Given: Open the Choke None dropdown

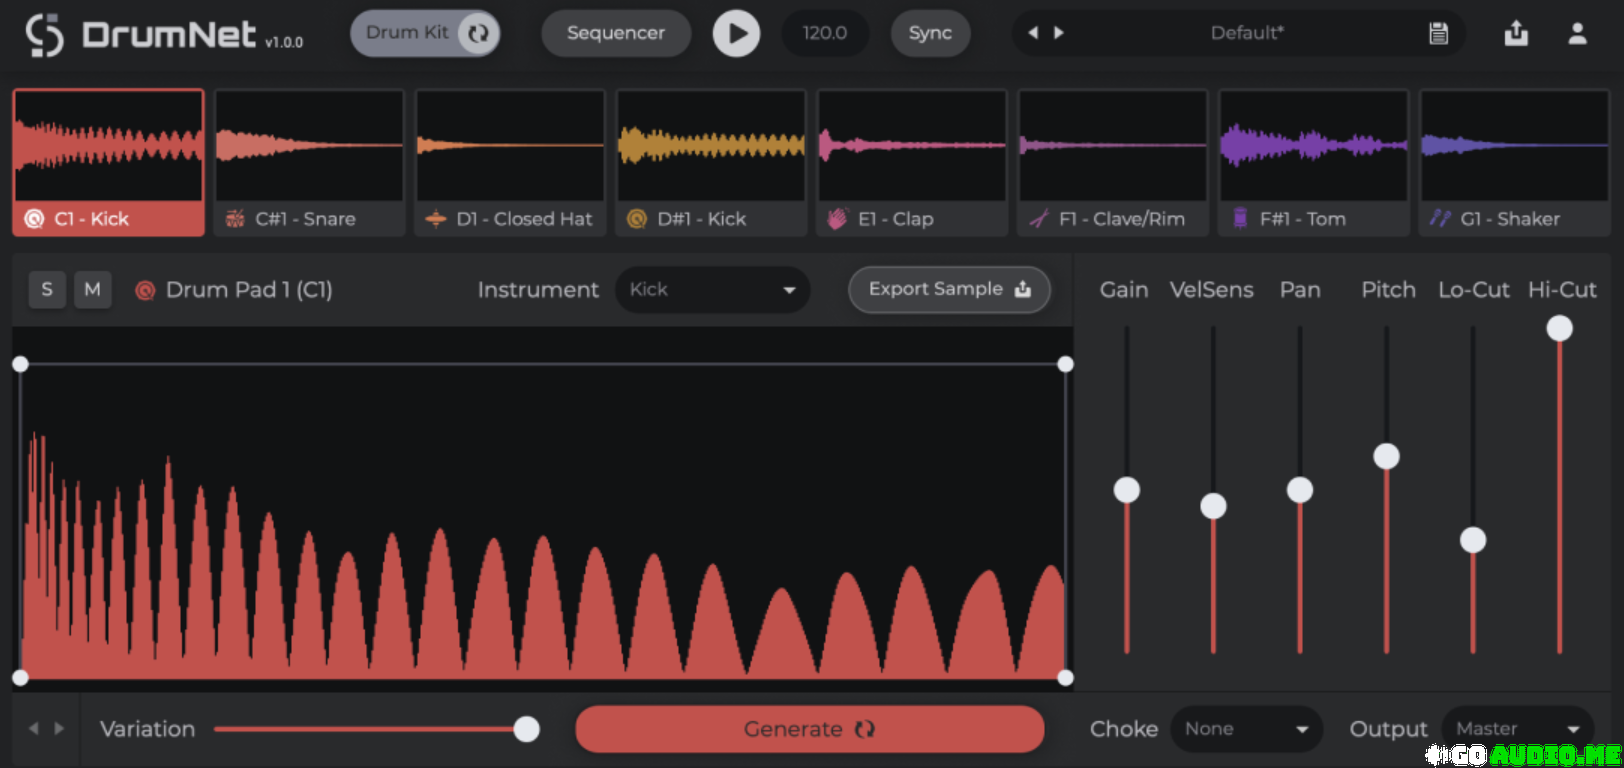Looking at the screenshot, I should coord(1247,729).
